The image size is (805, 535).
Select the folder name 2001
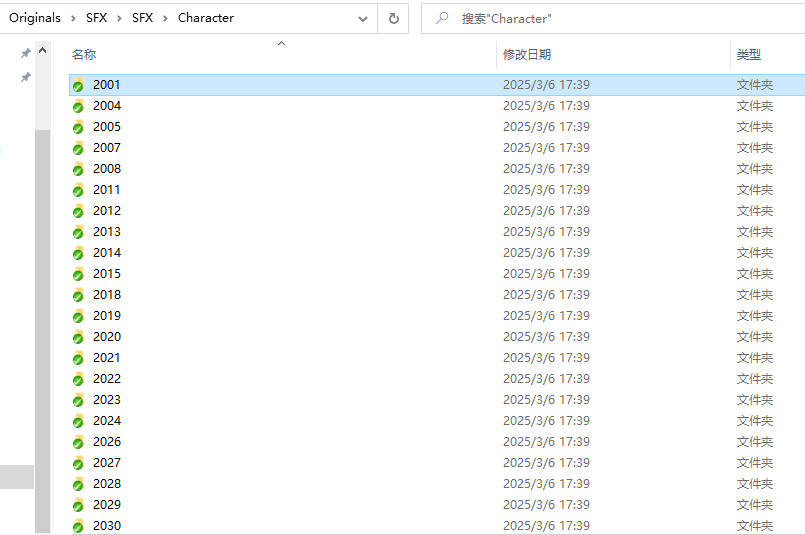[x=106, y=85]
